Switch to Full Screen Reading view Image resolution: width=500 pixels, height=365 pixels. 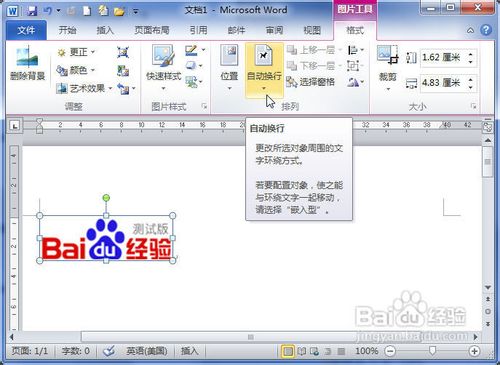coord(302,351)
